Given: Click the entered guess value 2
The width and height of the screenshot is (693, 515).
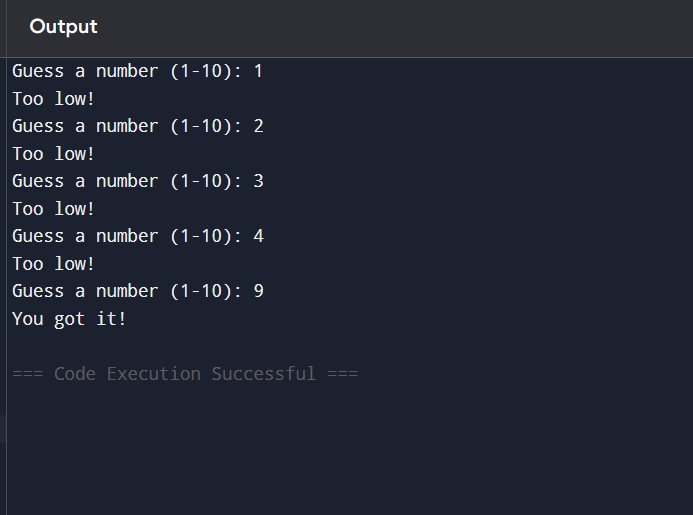Looking at the screenshot, I should coord(259,126).
